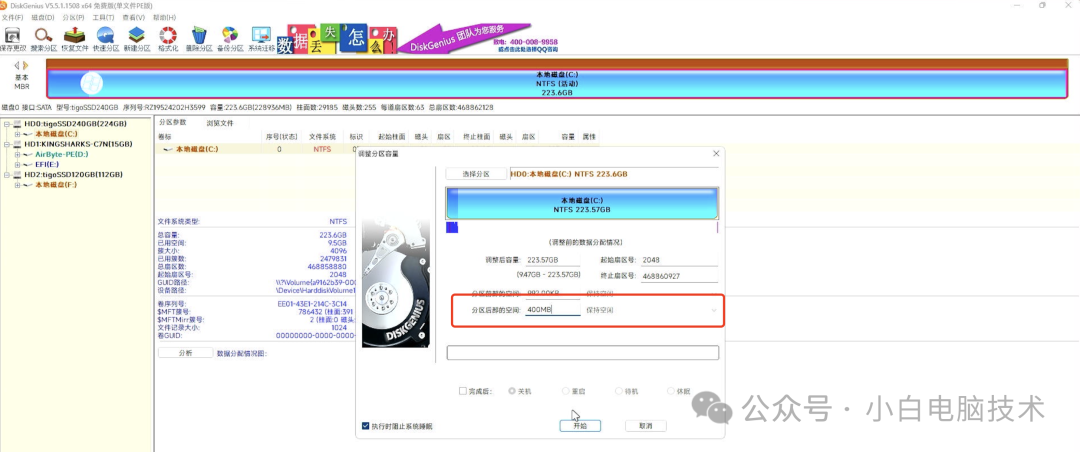Select AirByte-PE(D:) partition in tree
Viewport: 1080px width, 452px height.
pos(62,154)
